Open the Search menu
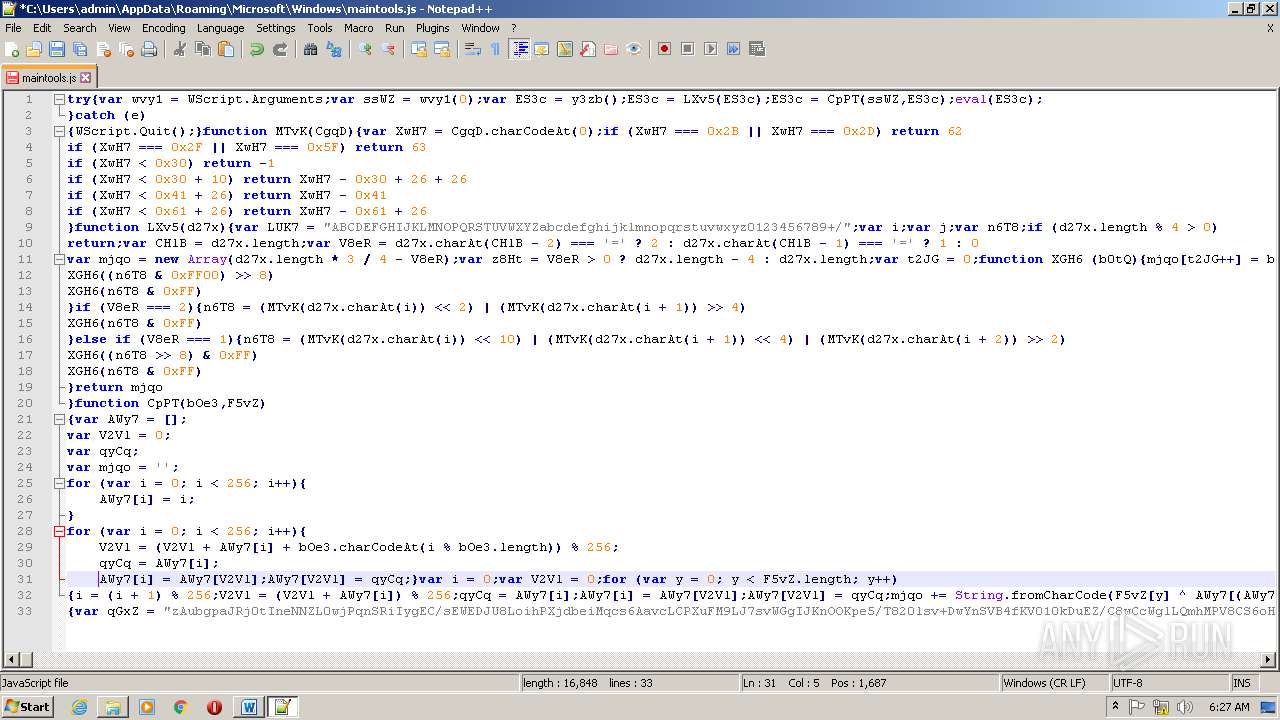This screenshot has height=720, width=1280. click(80, 28)
